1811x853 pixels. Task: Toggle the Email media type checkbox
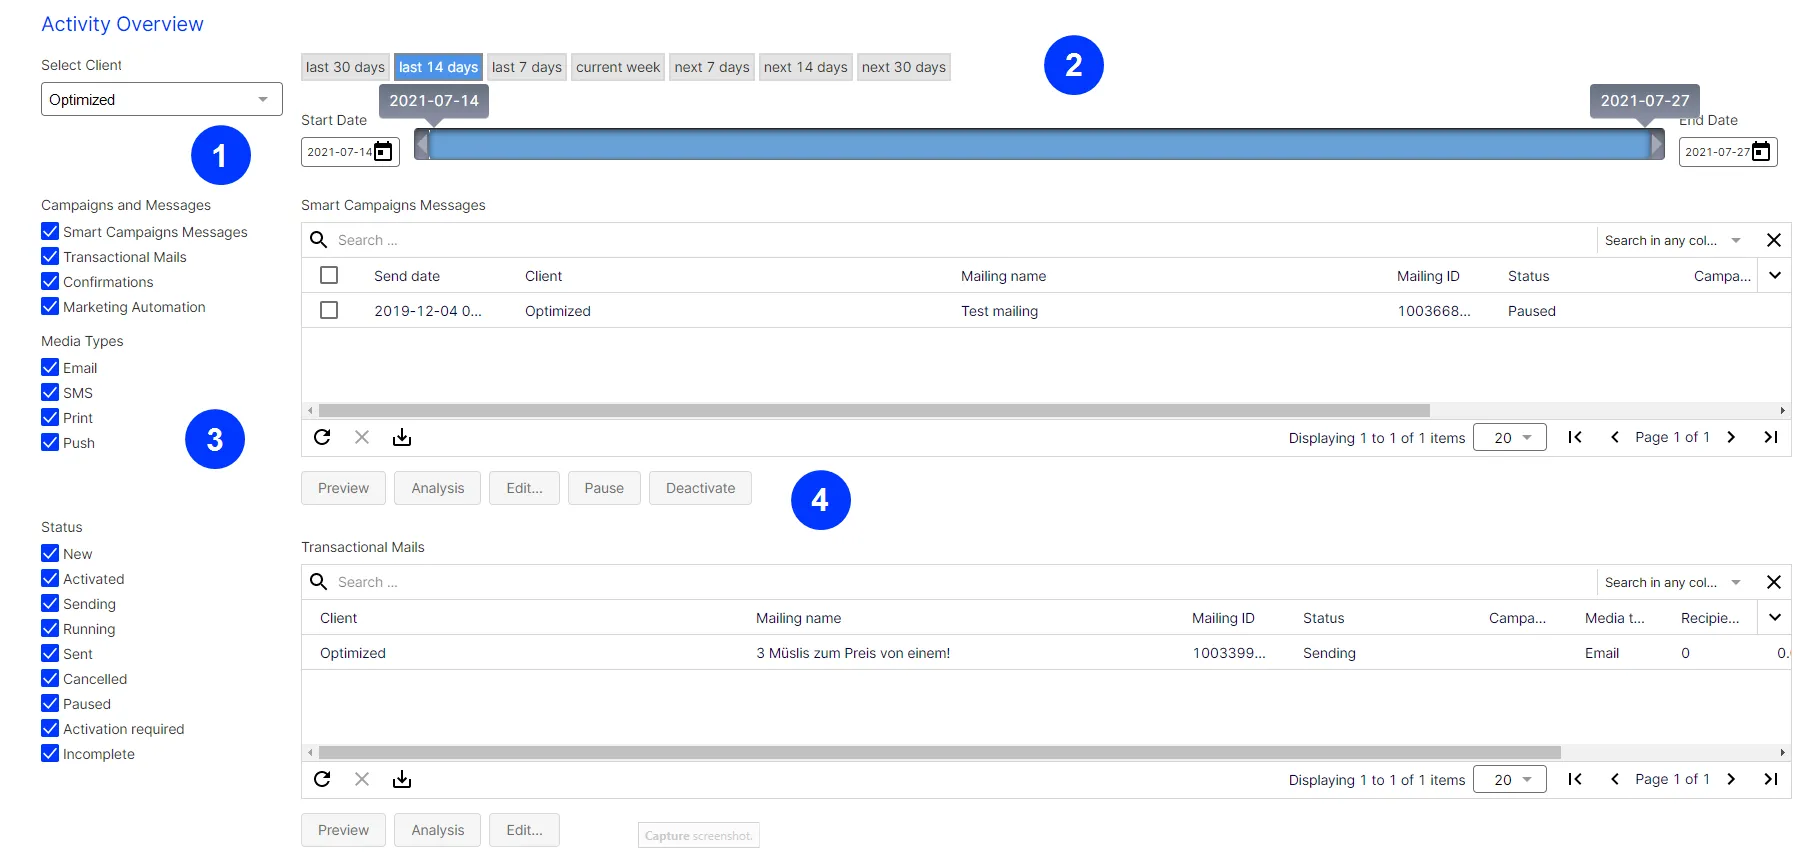click(x=50, y=367)
